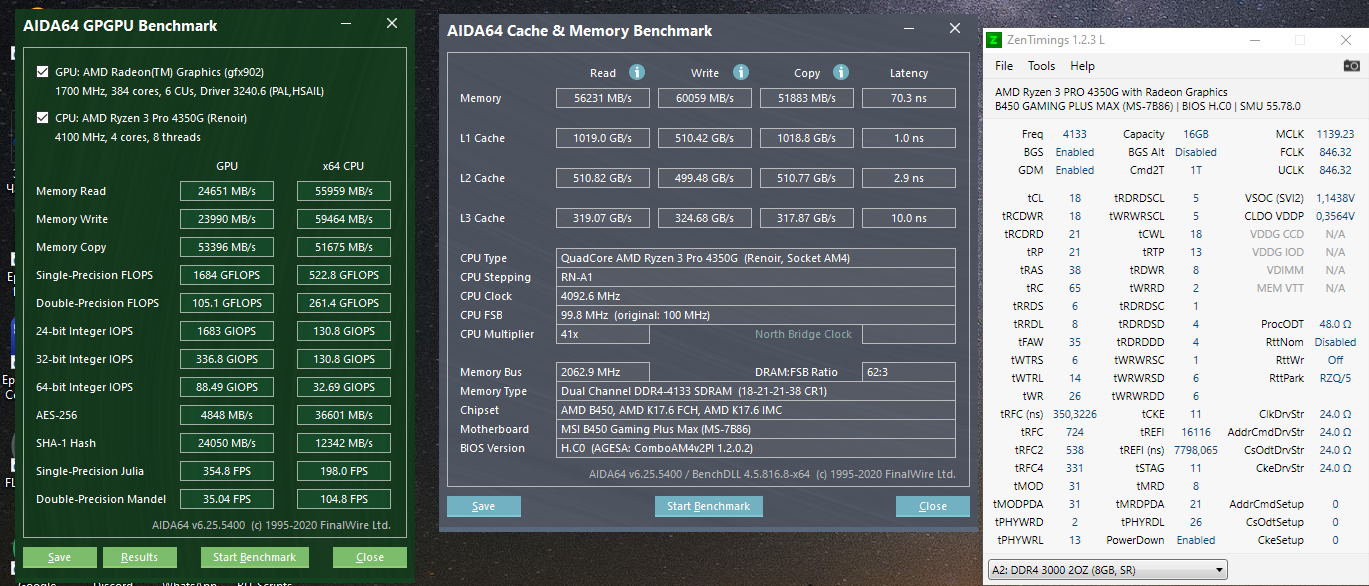This screenshot has width=1369, height=586.
Task: Click the Freq 4133 value in ZenTimings
Action: tap(1074, 134)
